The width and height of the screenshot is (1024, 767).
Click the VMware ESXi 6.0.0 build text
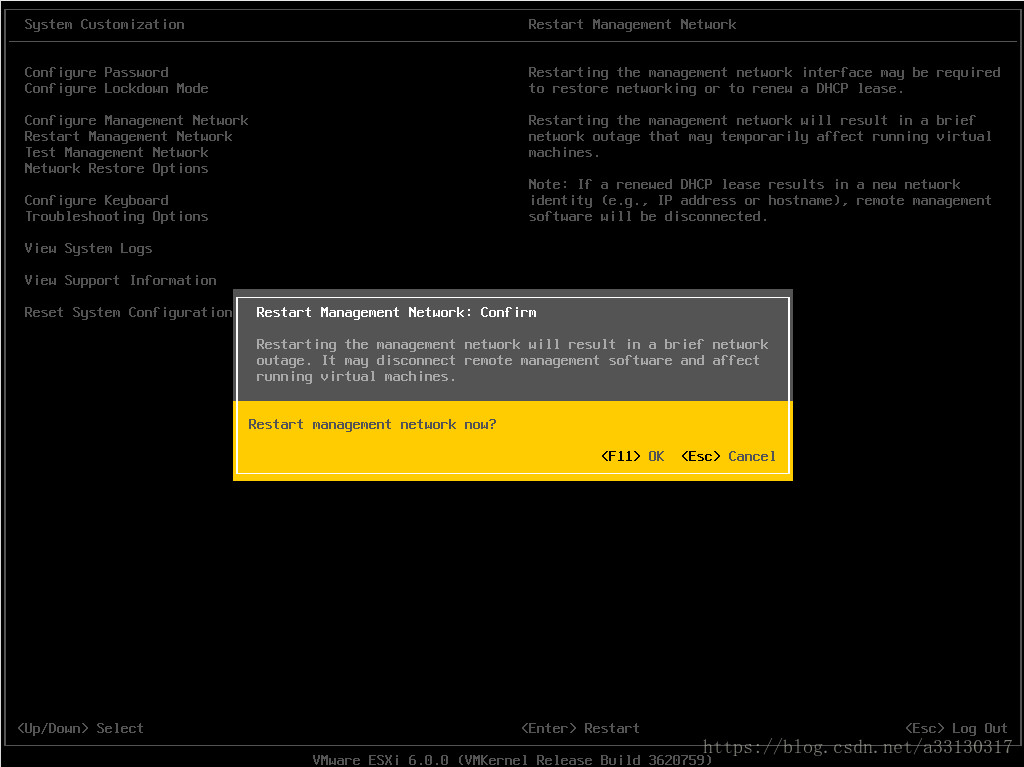pyautogui.click(x=512, y=759)
